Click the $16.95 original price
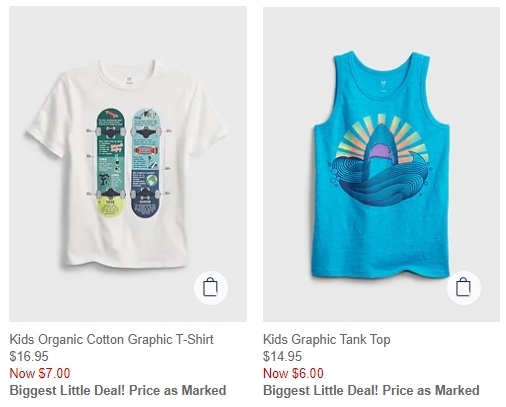 (29, 356)
